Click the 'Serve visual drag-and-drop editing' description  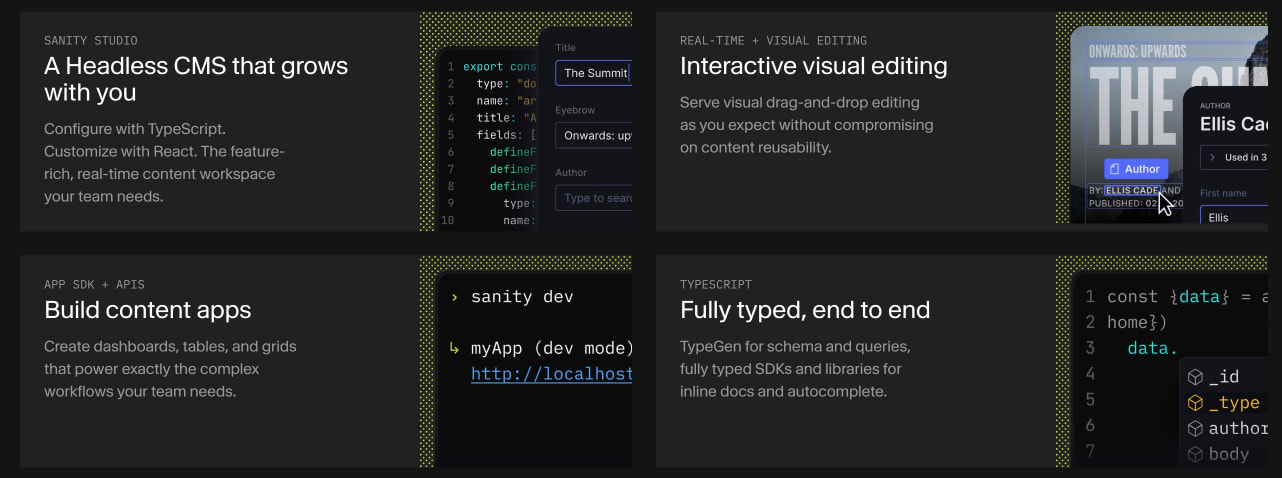pyautogui.click(x=806, y=125)
